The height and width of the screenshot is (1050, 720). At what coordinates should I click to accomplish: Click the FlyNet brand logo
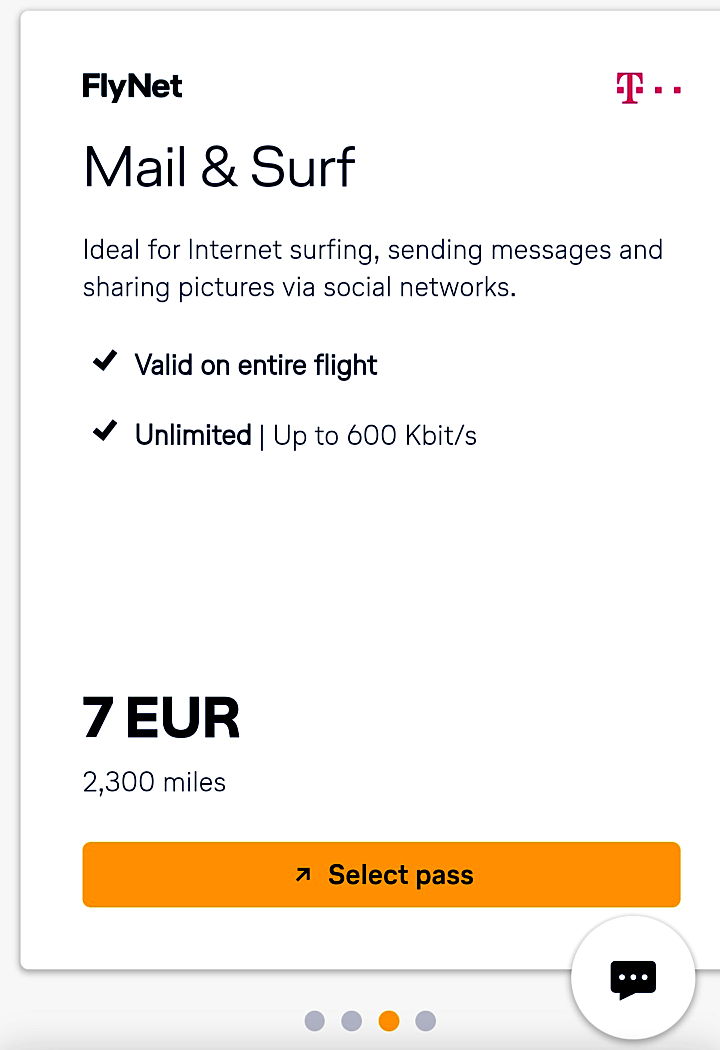click(132, 87)
